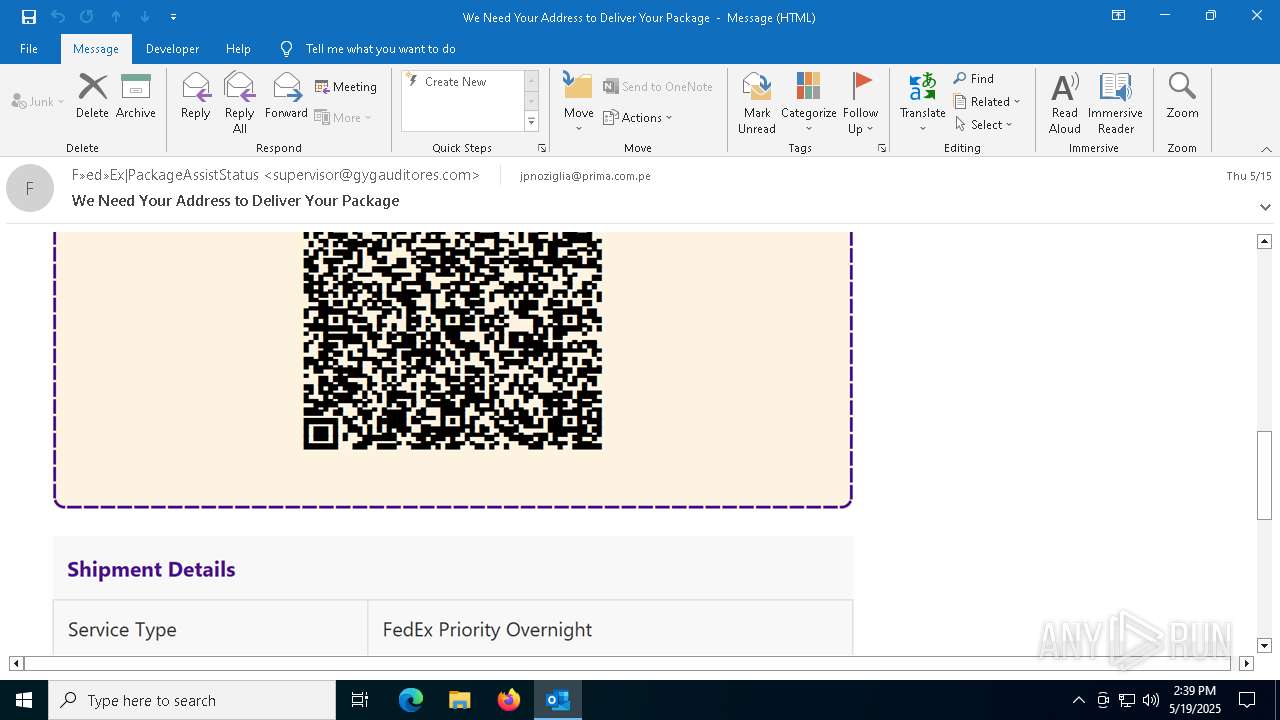Viewport: 1280px width, 720px height.
Task: Forward this email
Action: tap(286, 96)
